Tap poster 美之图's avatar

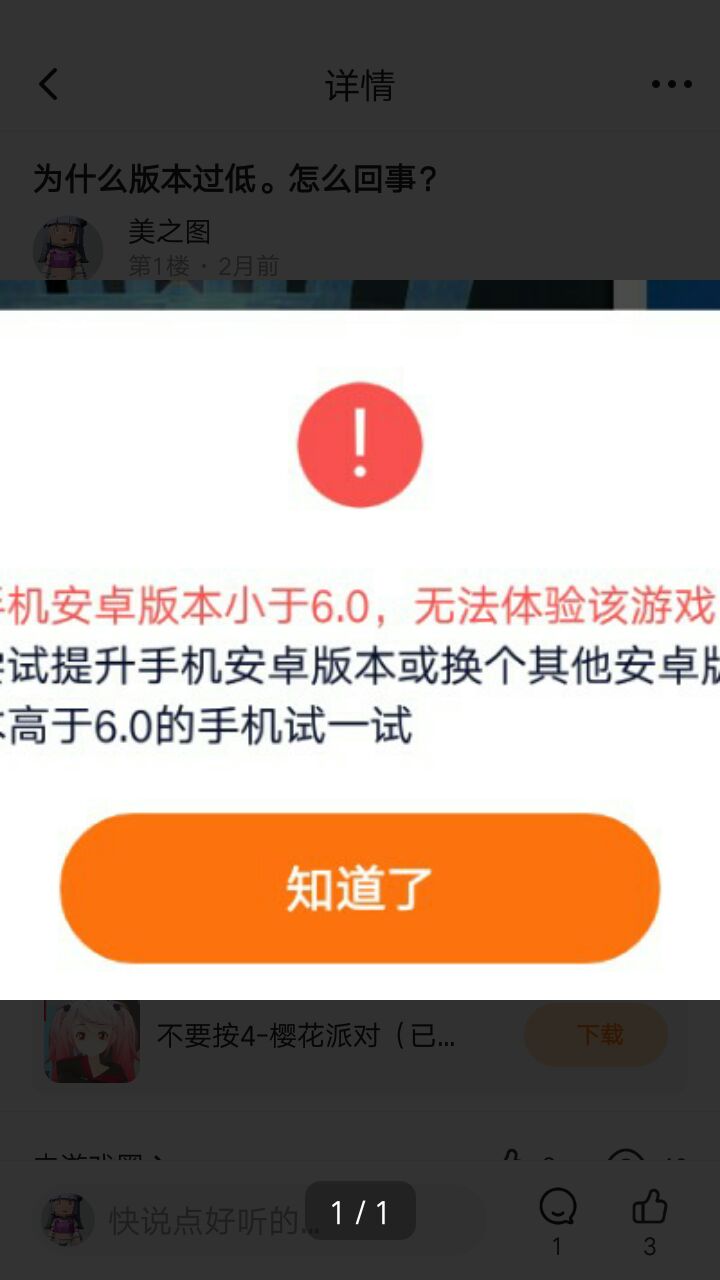coord(68,247)
